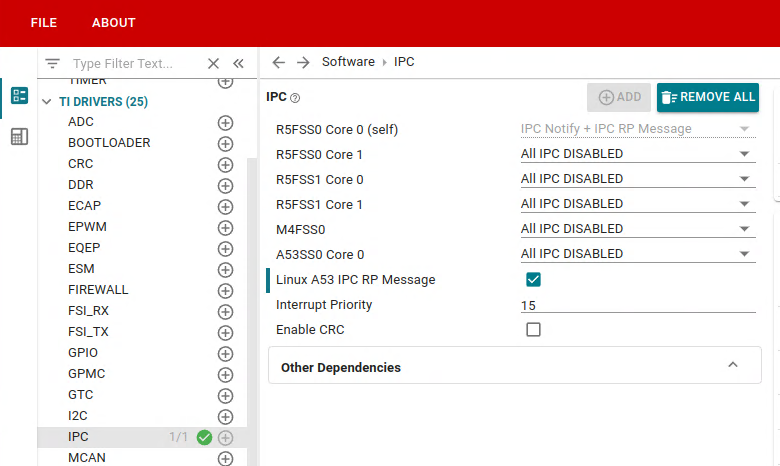Open the M4FSS0 IPC dropdown
780x466 pixels.
click(x=638, y=229)
